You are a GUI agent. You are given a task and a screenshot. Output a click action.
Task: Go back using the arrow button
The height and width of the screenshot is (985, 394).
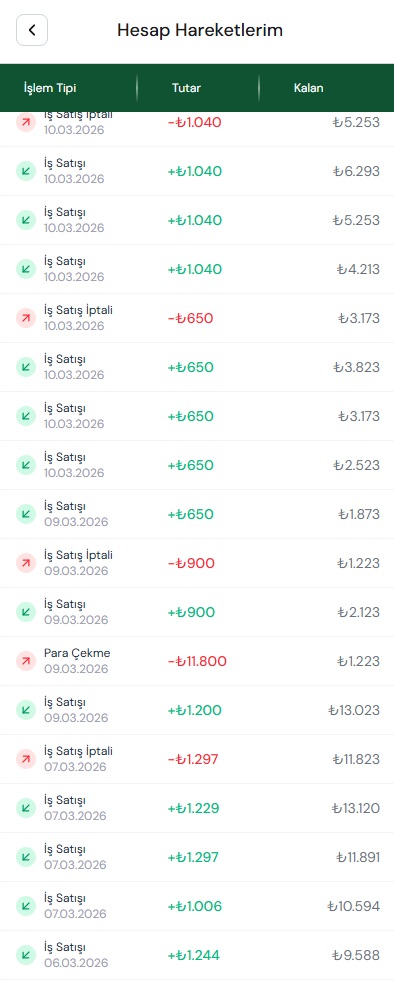pos(32,30)
